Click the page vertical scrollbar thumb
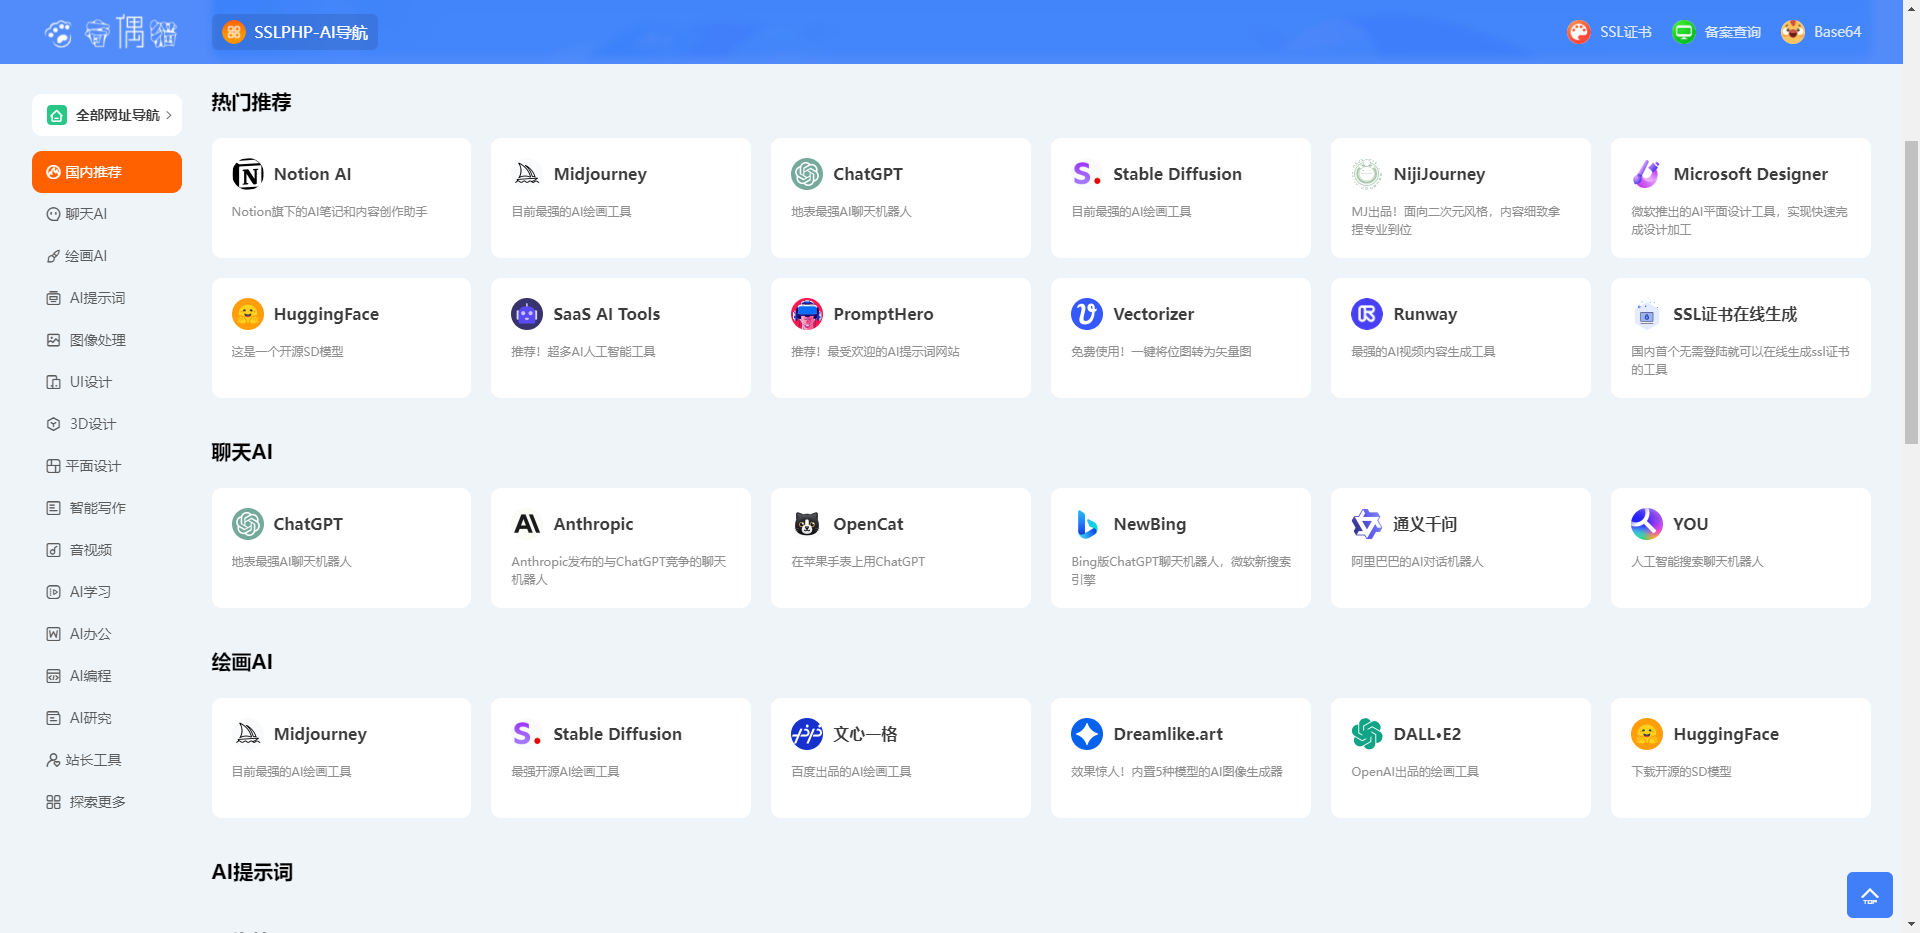This screenshot has height=933, width=1920. 1911,292
